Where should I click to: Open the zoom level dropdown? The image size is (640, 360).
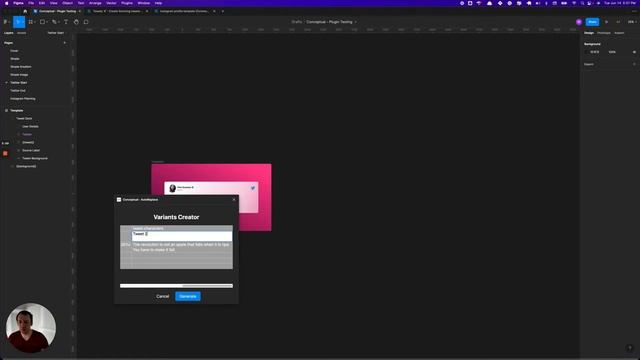[x=632, y=22]
